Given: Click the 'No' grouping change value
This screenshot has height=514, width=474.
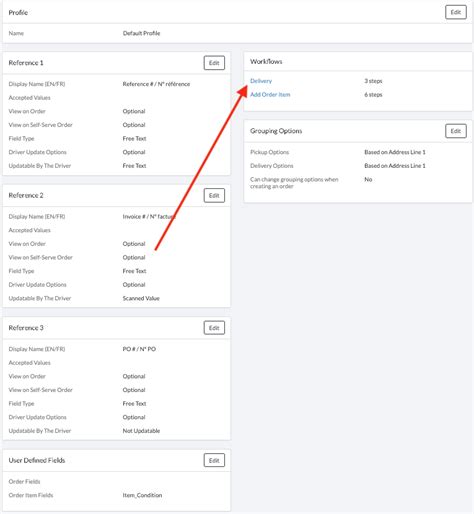Looking at the screenshot, I should pos(368,179).
